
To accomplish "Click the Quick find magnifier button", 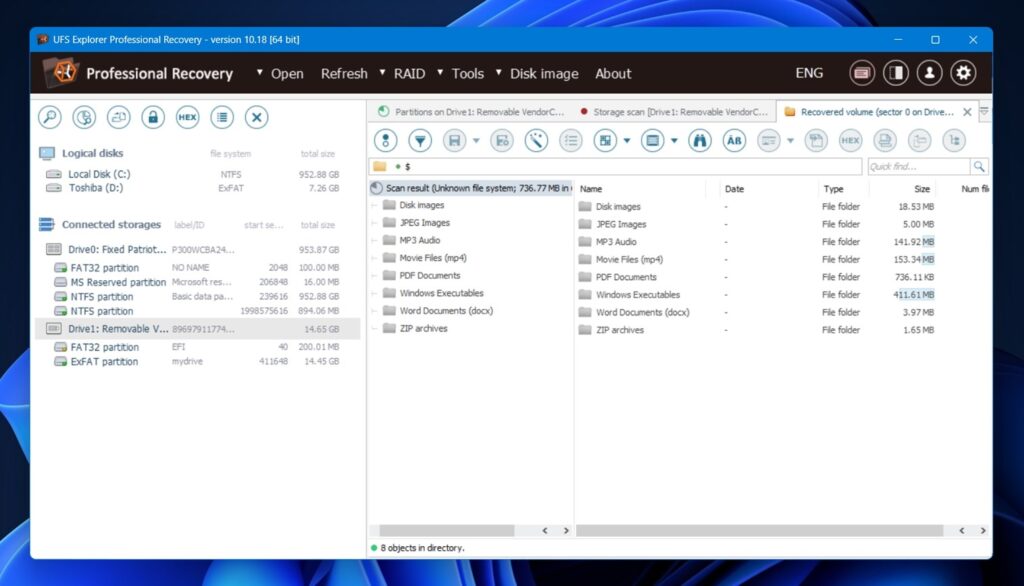I will point(979,167).
